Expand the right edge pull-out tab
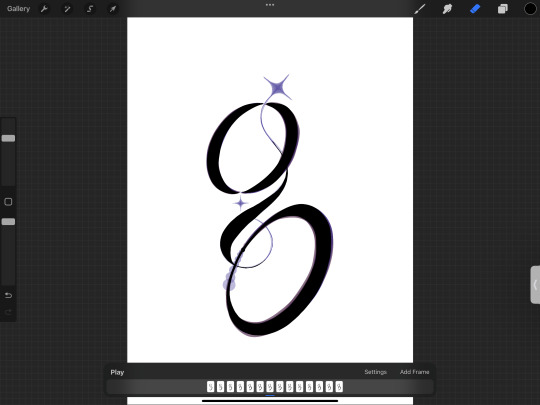The height and width of the screenshot is (405, 540). pos(535,285)
